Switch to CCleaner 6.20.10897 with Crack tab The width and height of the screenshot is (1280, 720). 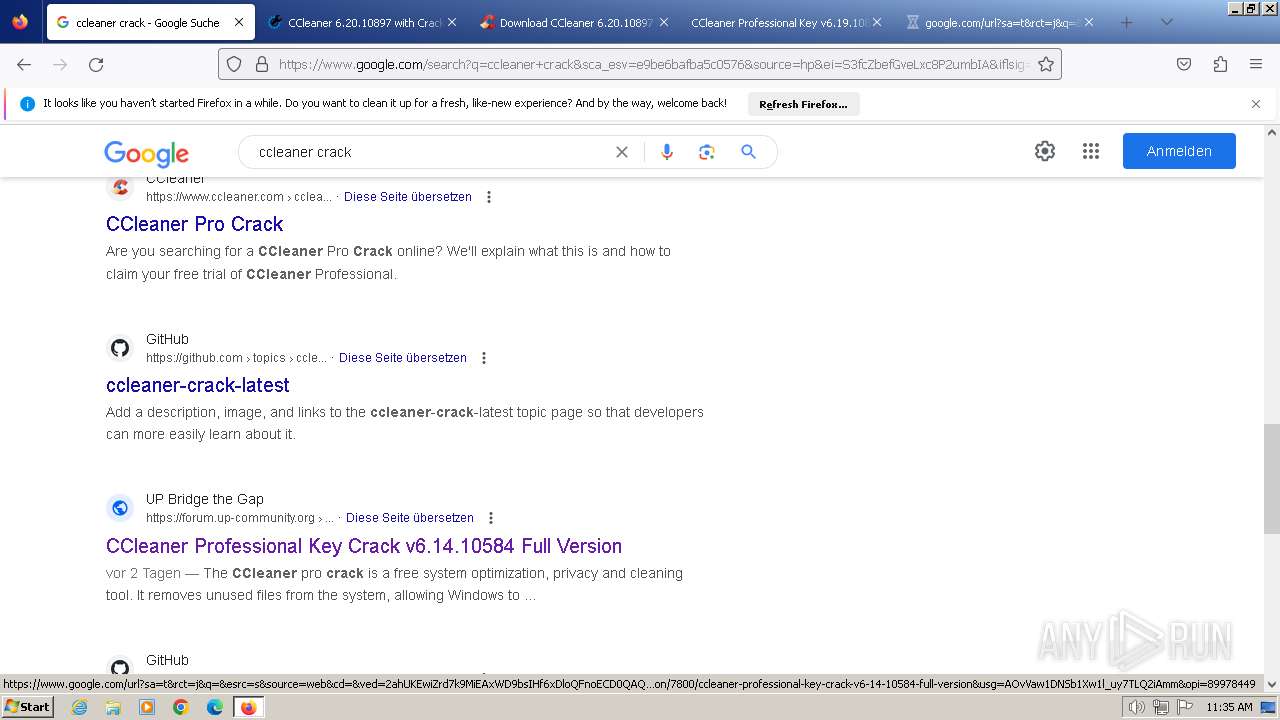pos(363,22)
